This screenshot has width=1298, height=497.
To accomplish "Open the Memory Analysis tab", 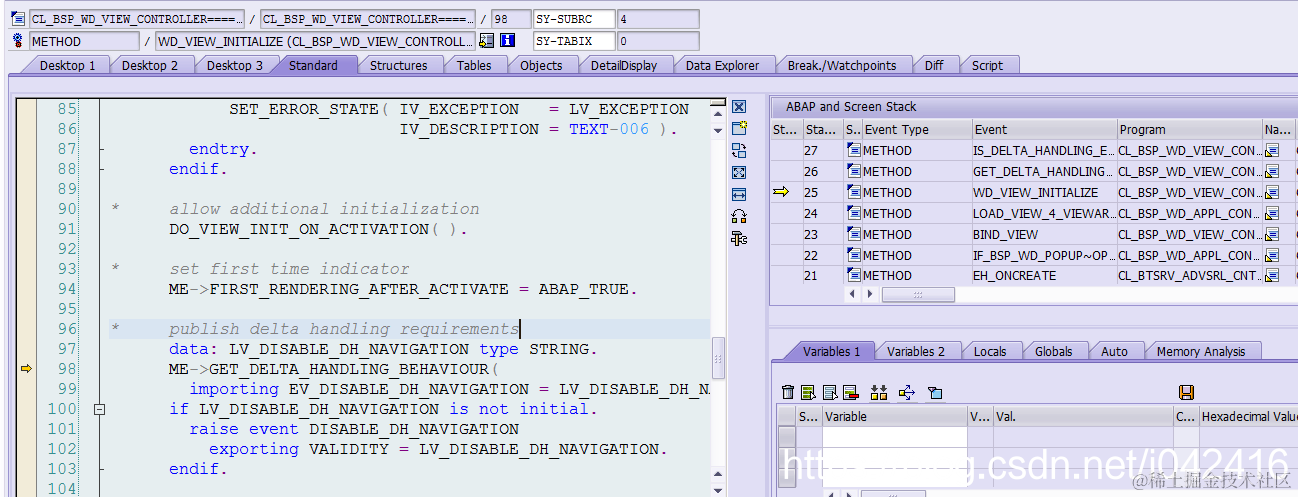I will coord(1200,351).
